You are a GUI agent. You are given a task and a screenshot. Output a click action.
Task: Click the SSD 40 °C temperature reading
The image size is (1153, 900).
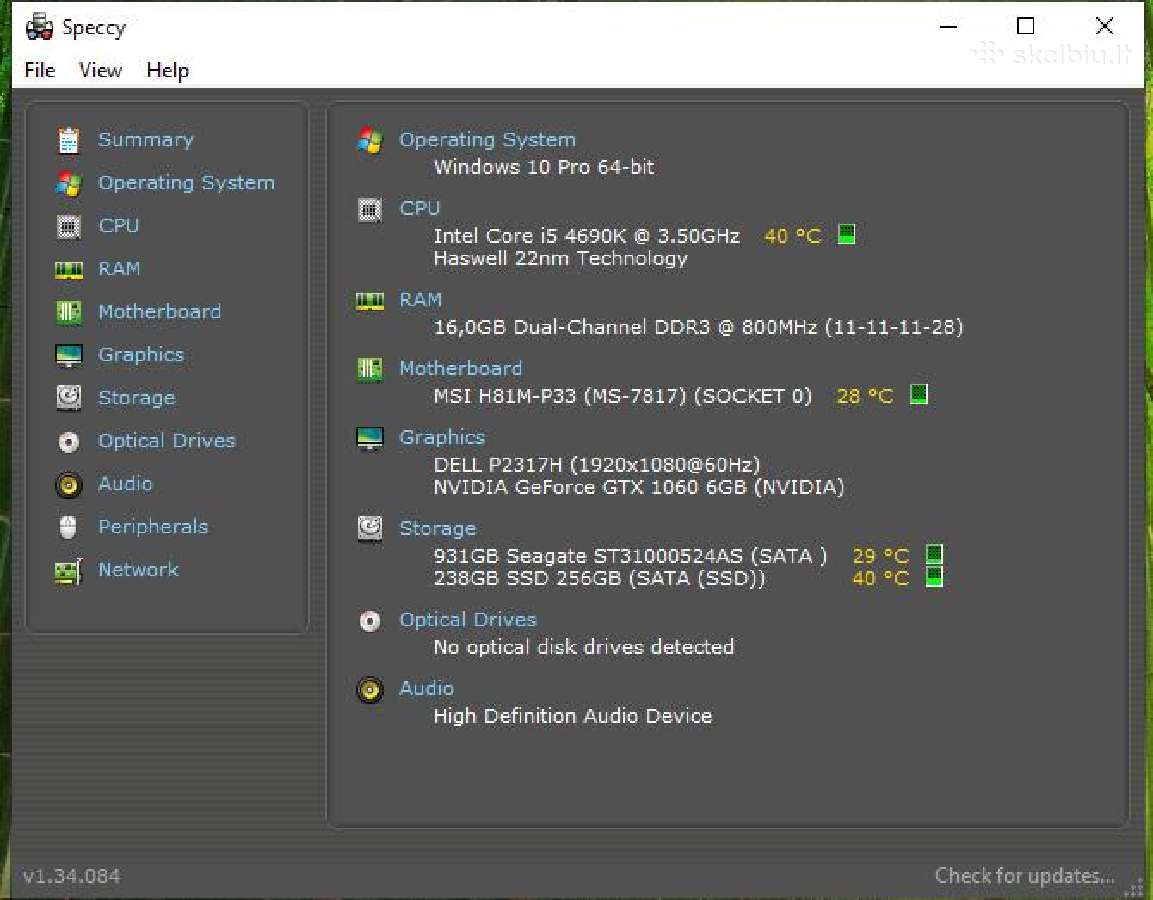pos(881,579)
